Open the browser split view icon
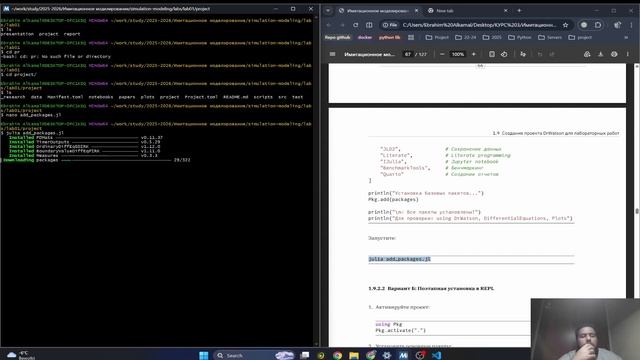 pyautogui.click(x=369, y=25)
